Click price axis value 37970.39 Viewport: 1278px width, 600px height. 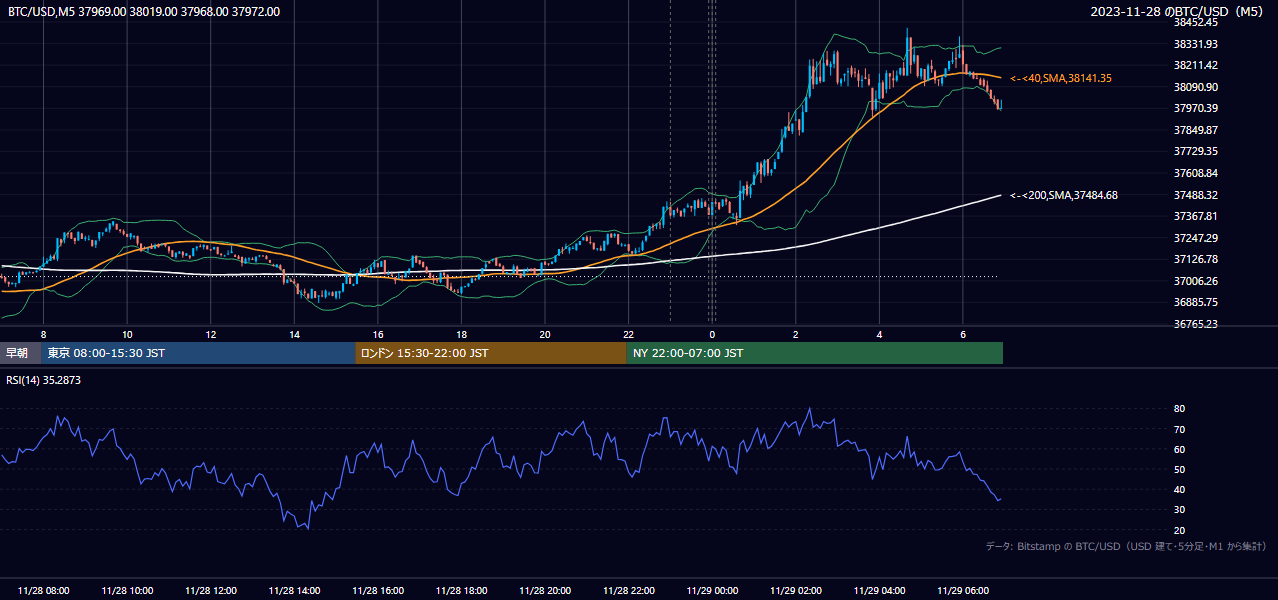tap(1195, 108)
